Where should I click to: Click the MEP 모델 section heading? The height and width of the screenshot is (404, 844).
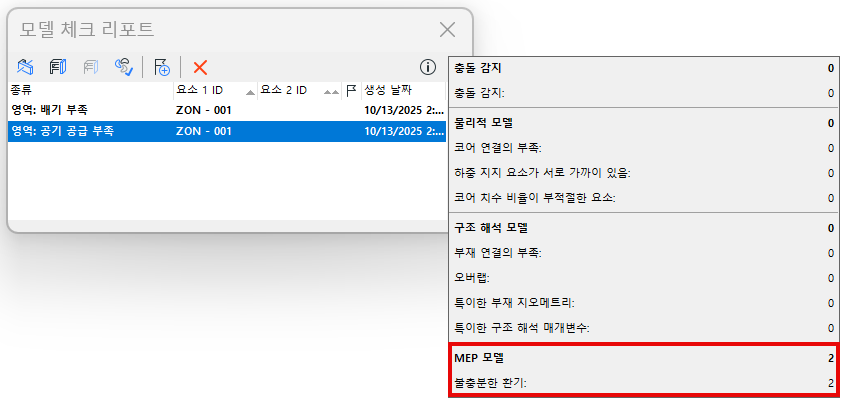tap(479, 358)
